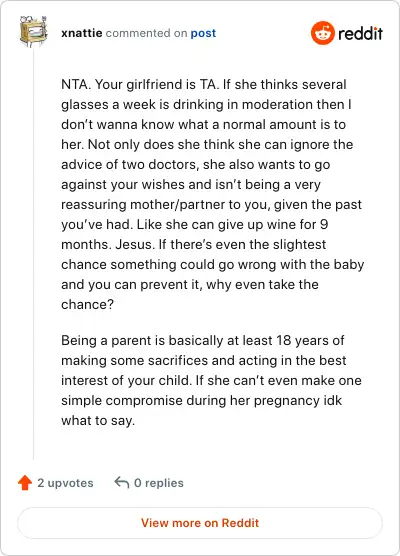Click the "View more on Reddit" button
This screenshot has height=556, width=400.
click(x=200, y=523)
